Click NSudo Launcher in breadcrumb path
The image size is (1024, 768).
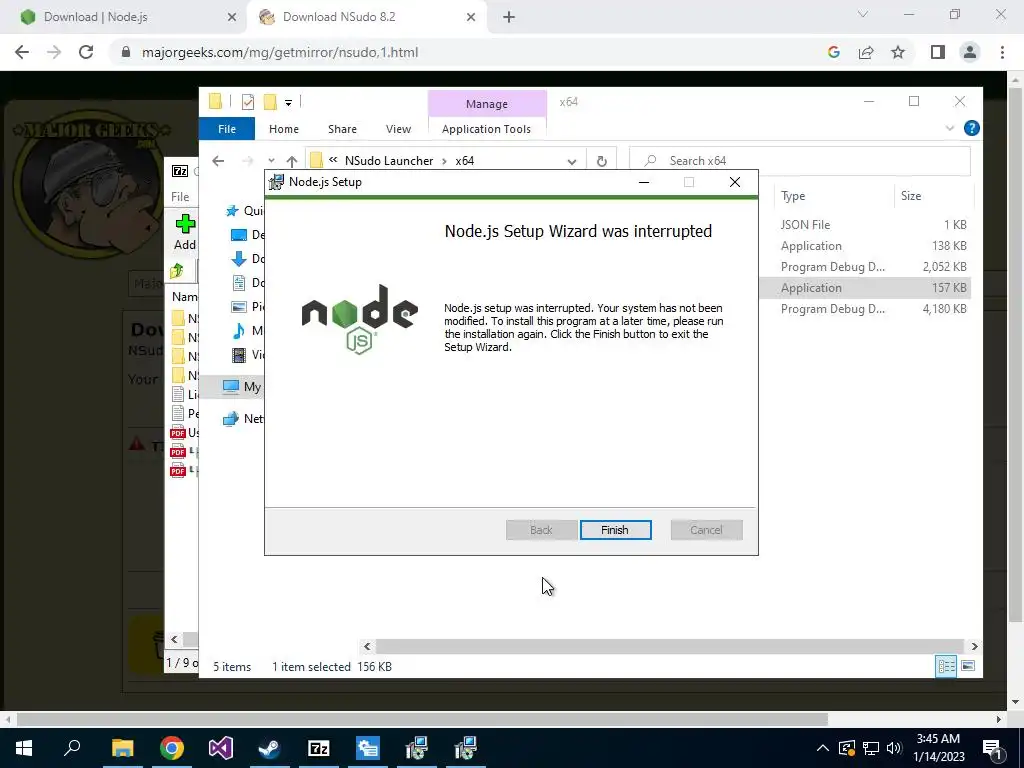pos(389,161)
